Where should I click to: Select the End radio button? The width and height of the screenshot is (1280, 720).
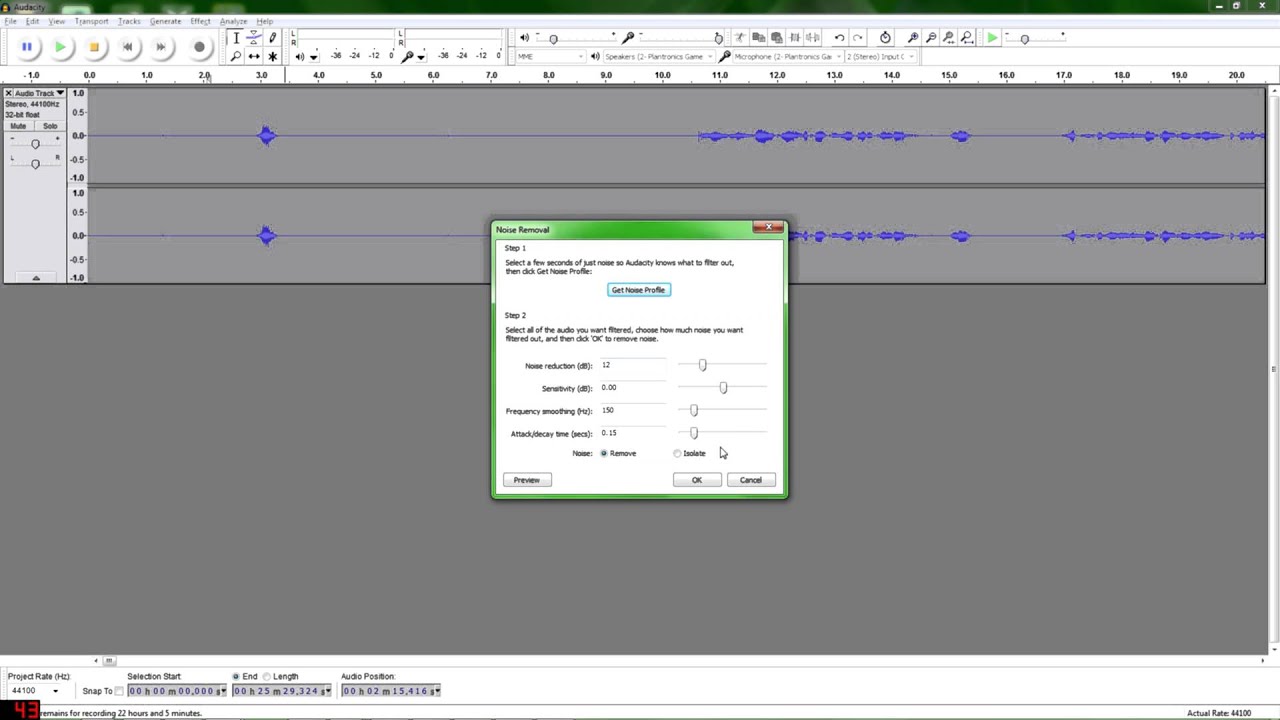(236, 677)
